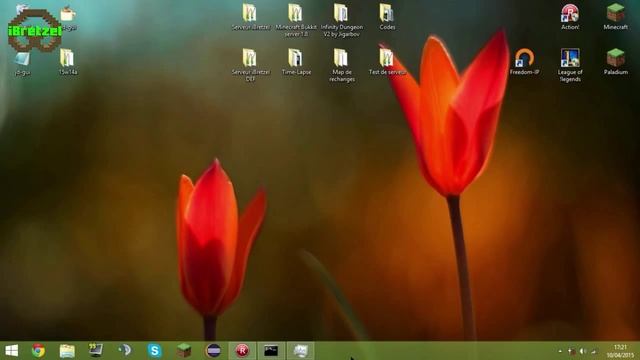Select the Paladium desktop shortcut

point(615,61)
